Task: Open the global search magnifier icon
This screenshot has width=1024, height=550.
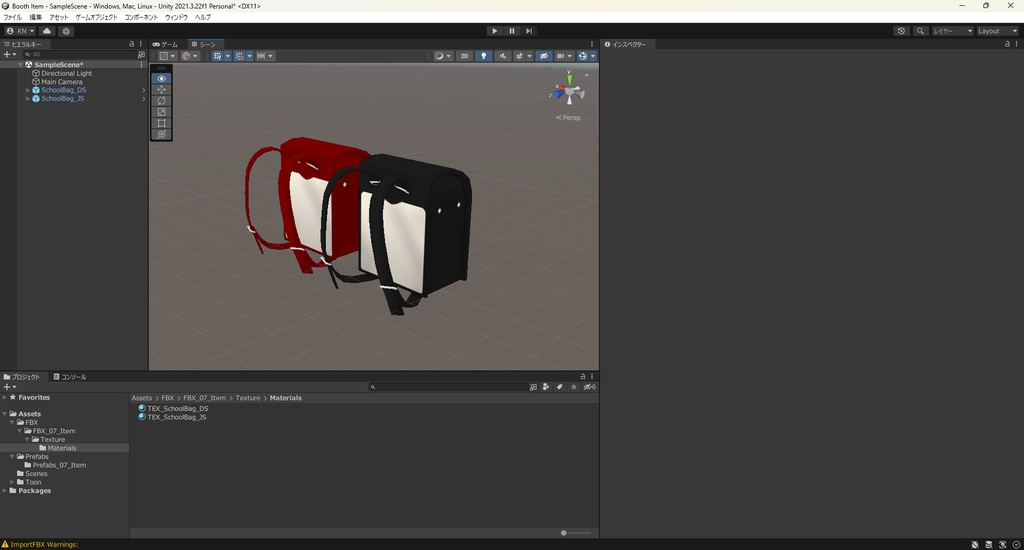Action: pyautogui.click(x=920, y=31)
